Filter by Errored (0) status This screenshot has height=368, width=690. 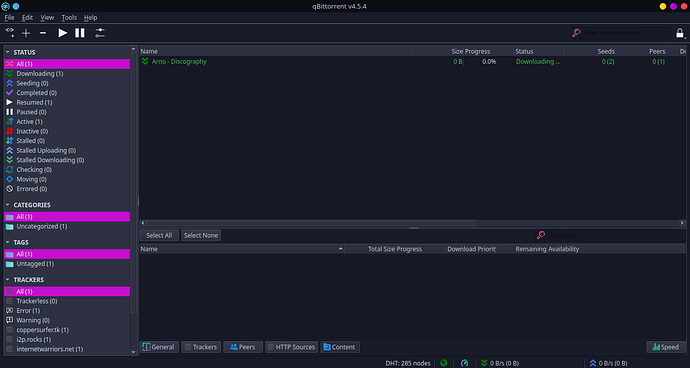(x=67, y=189)
